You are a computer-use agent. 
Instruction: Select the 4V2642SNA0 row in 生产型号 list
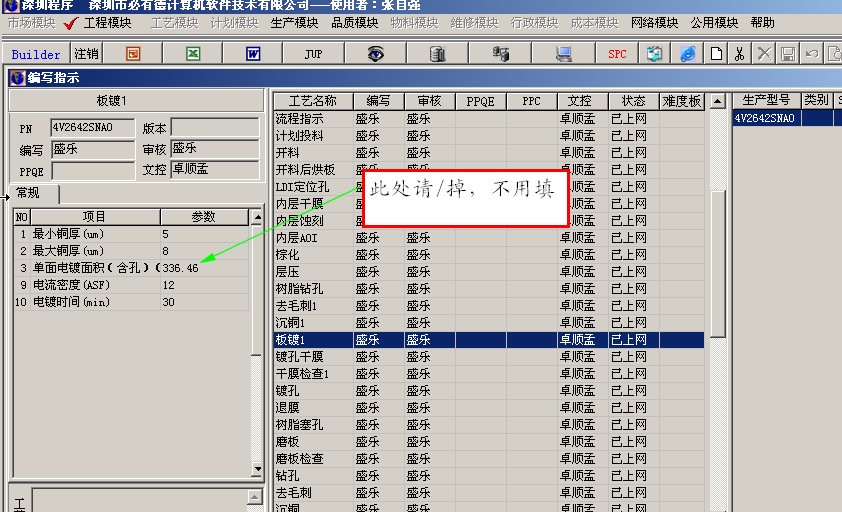coord(787,118)
